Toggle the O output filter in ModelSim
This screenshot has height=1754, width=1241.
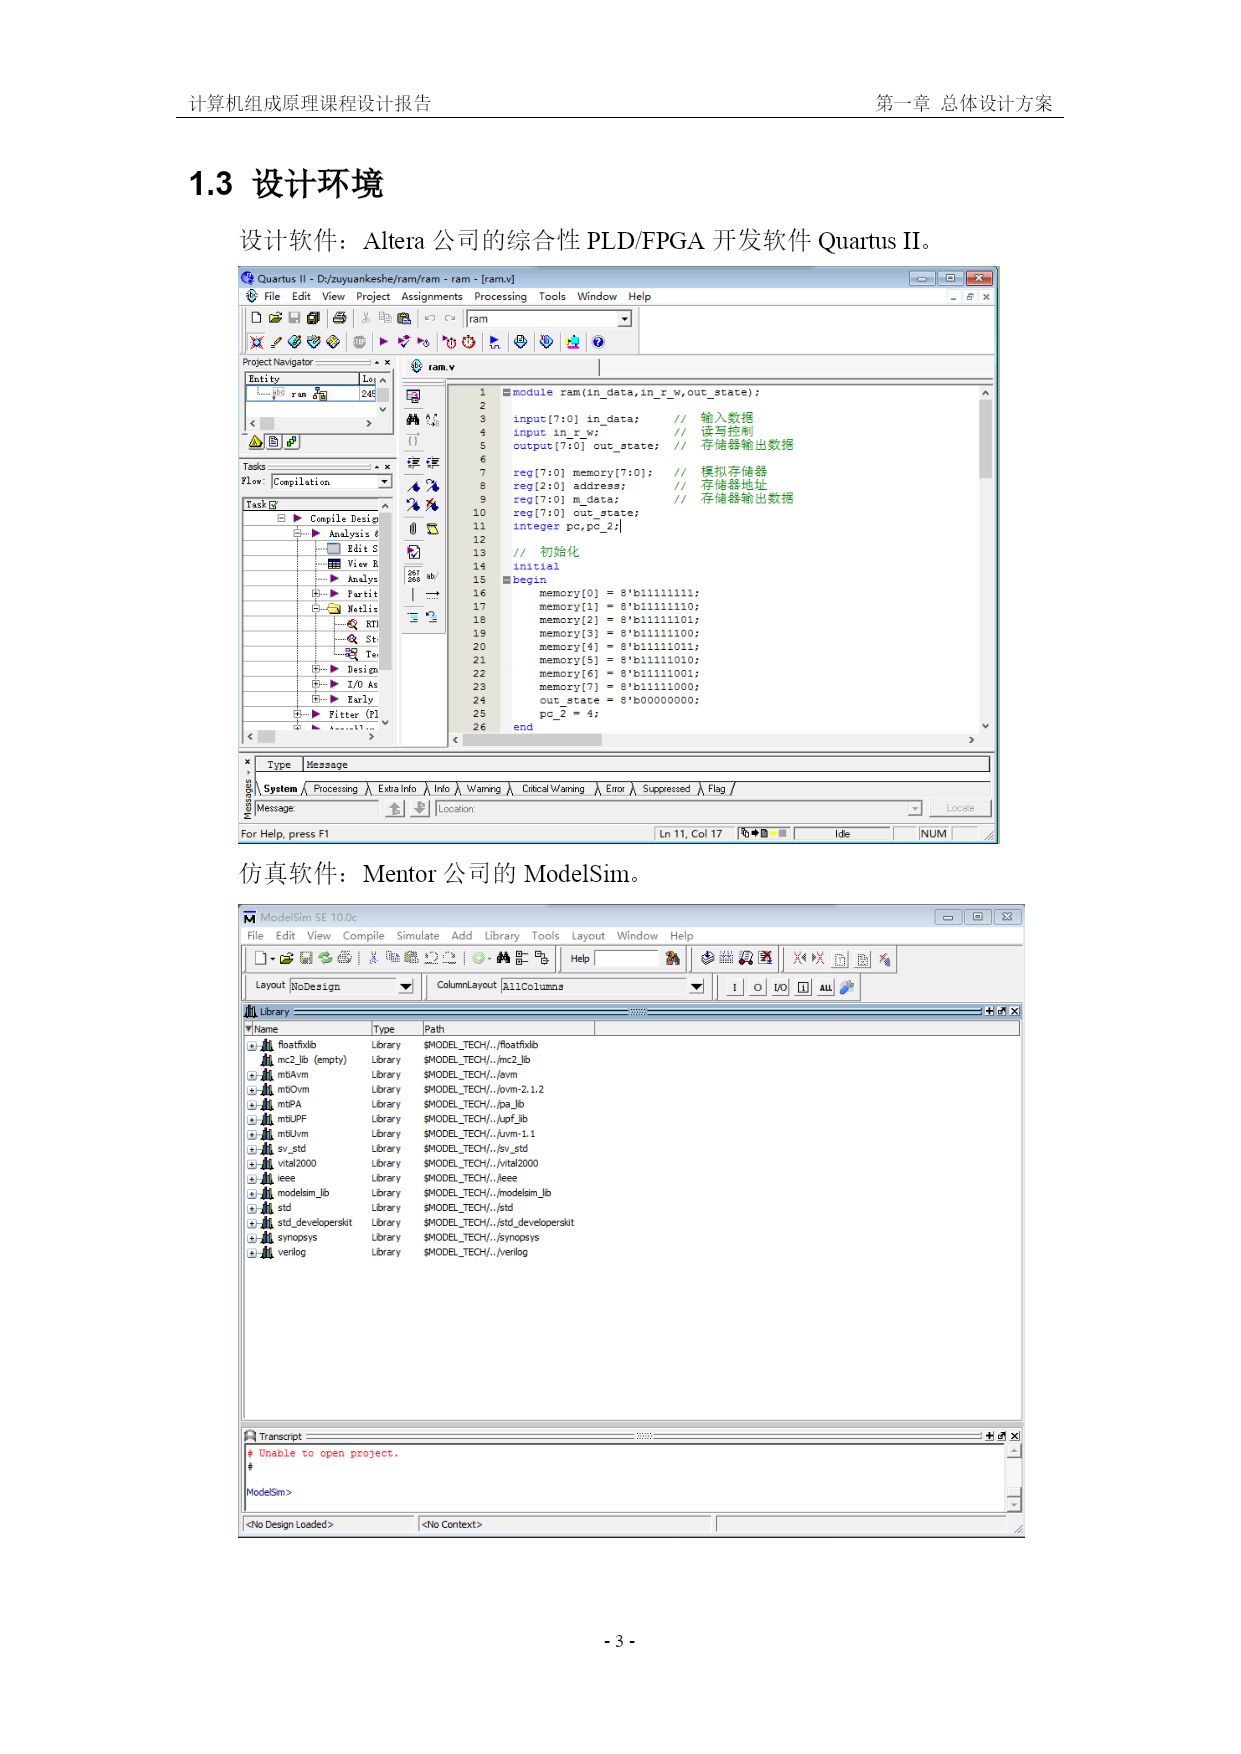(x=758, y=987)
